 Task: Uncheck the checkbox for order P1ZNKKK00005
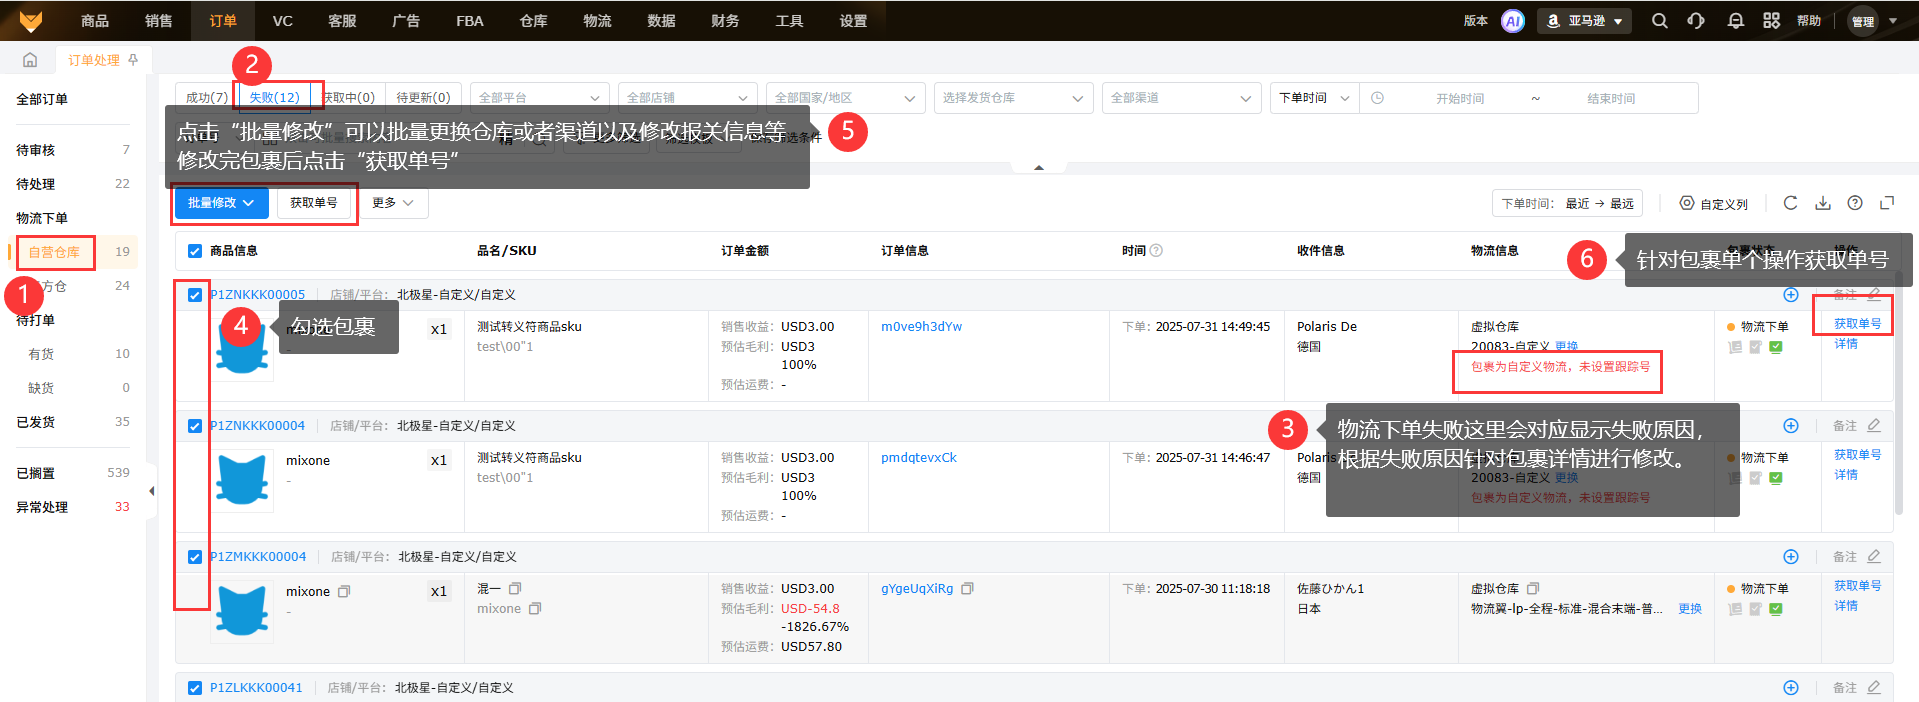[x=195, y=295]
